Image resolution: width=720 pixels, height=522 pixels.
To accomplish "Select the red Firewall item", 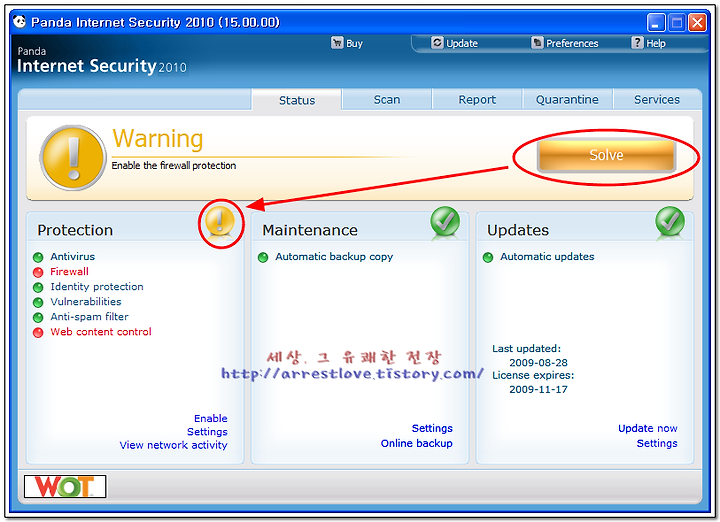I will (x=69, y=271).
